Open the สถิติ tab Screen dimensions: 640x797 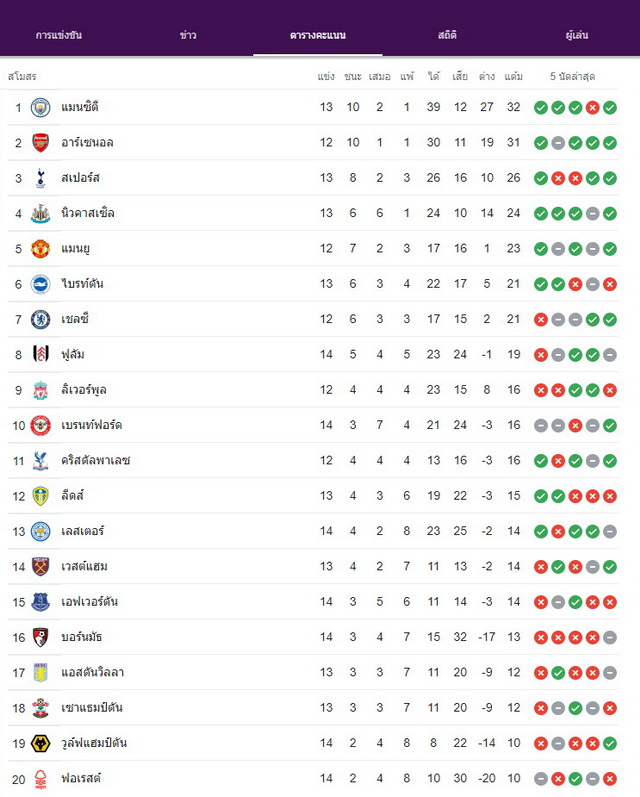(447, 35)
